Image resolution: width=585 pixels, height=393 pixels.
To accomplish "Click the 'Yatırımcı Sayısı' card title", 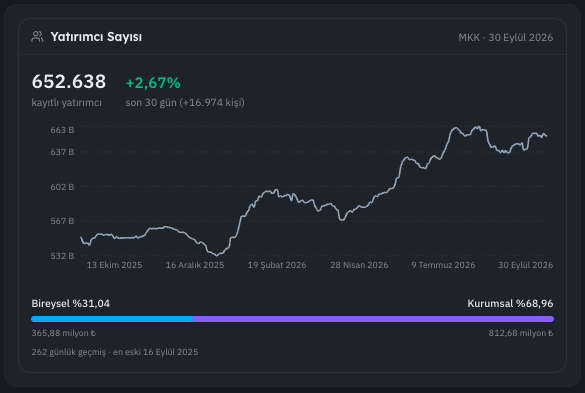I will (96, 37).
